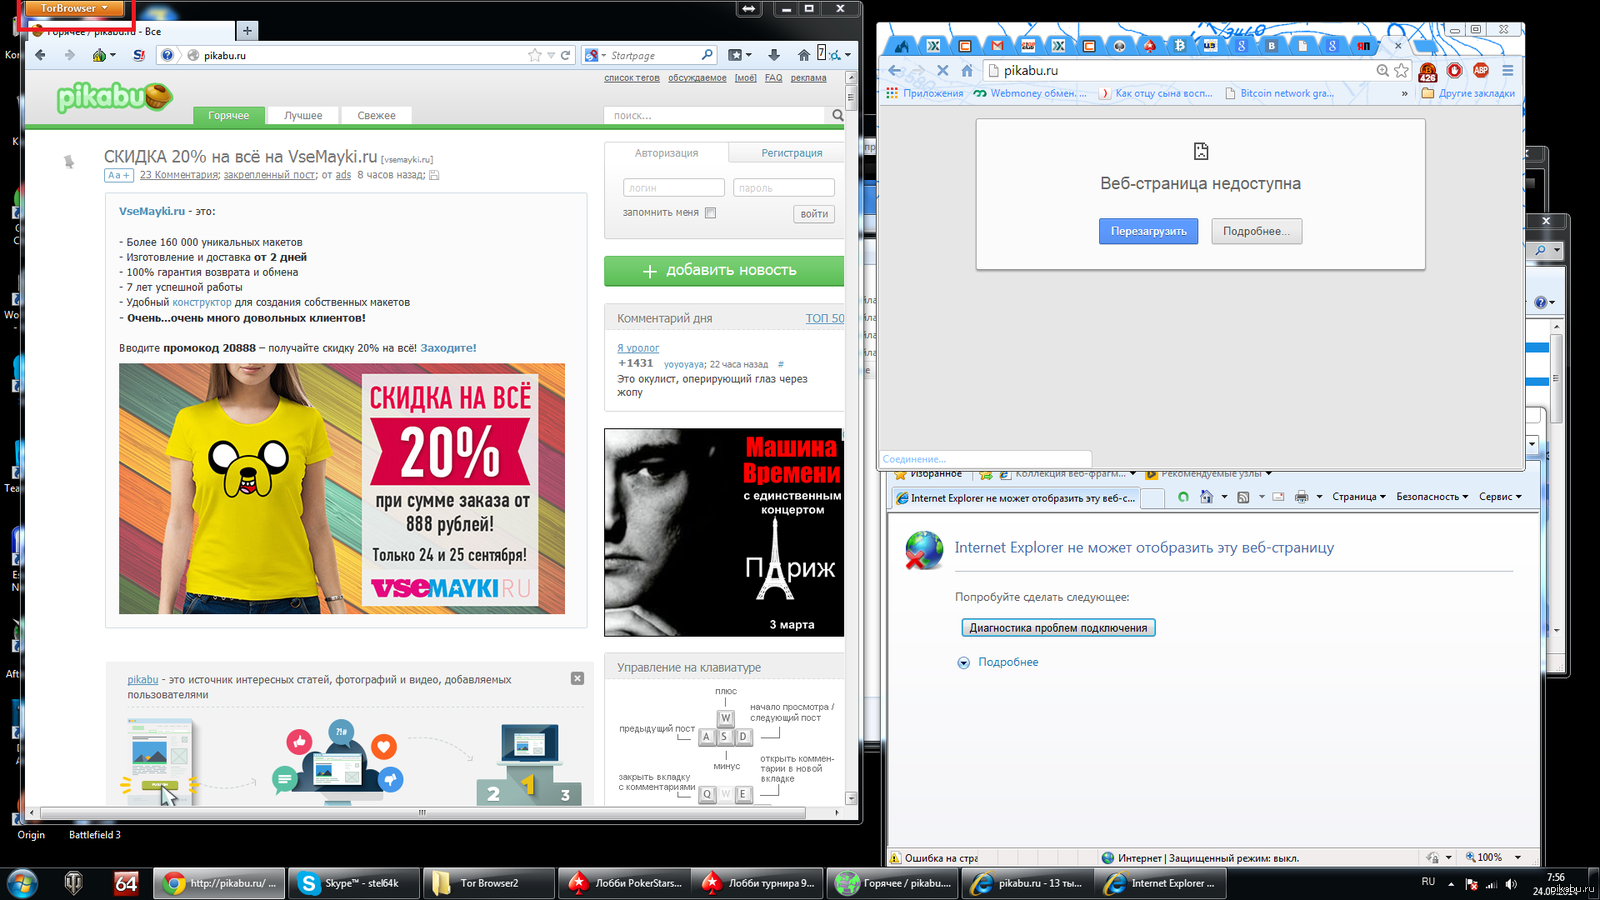
Task: Bookmark star in Tor Browser address bar
Action: 535,55
